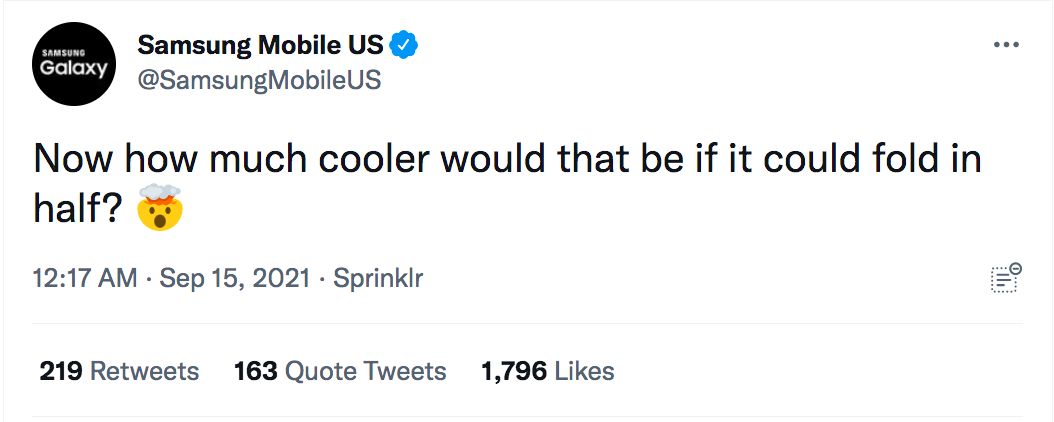Click the Sep 15, 2021 date
The width and height of the screenshot is (1054, 422).
pos(235,278)
